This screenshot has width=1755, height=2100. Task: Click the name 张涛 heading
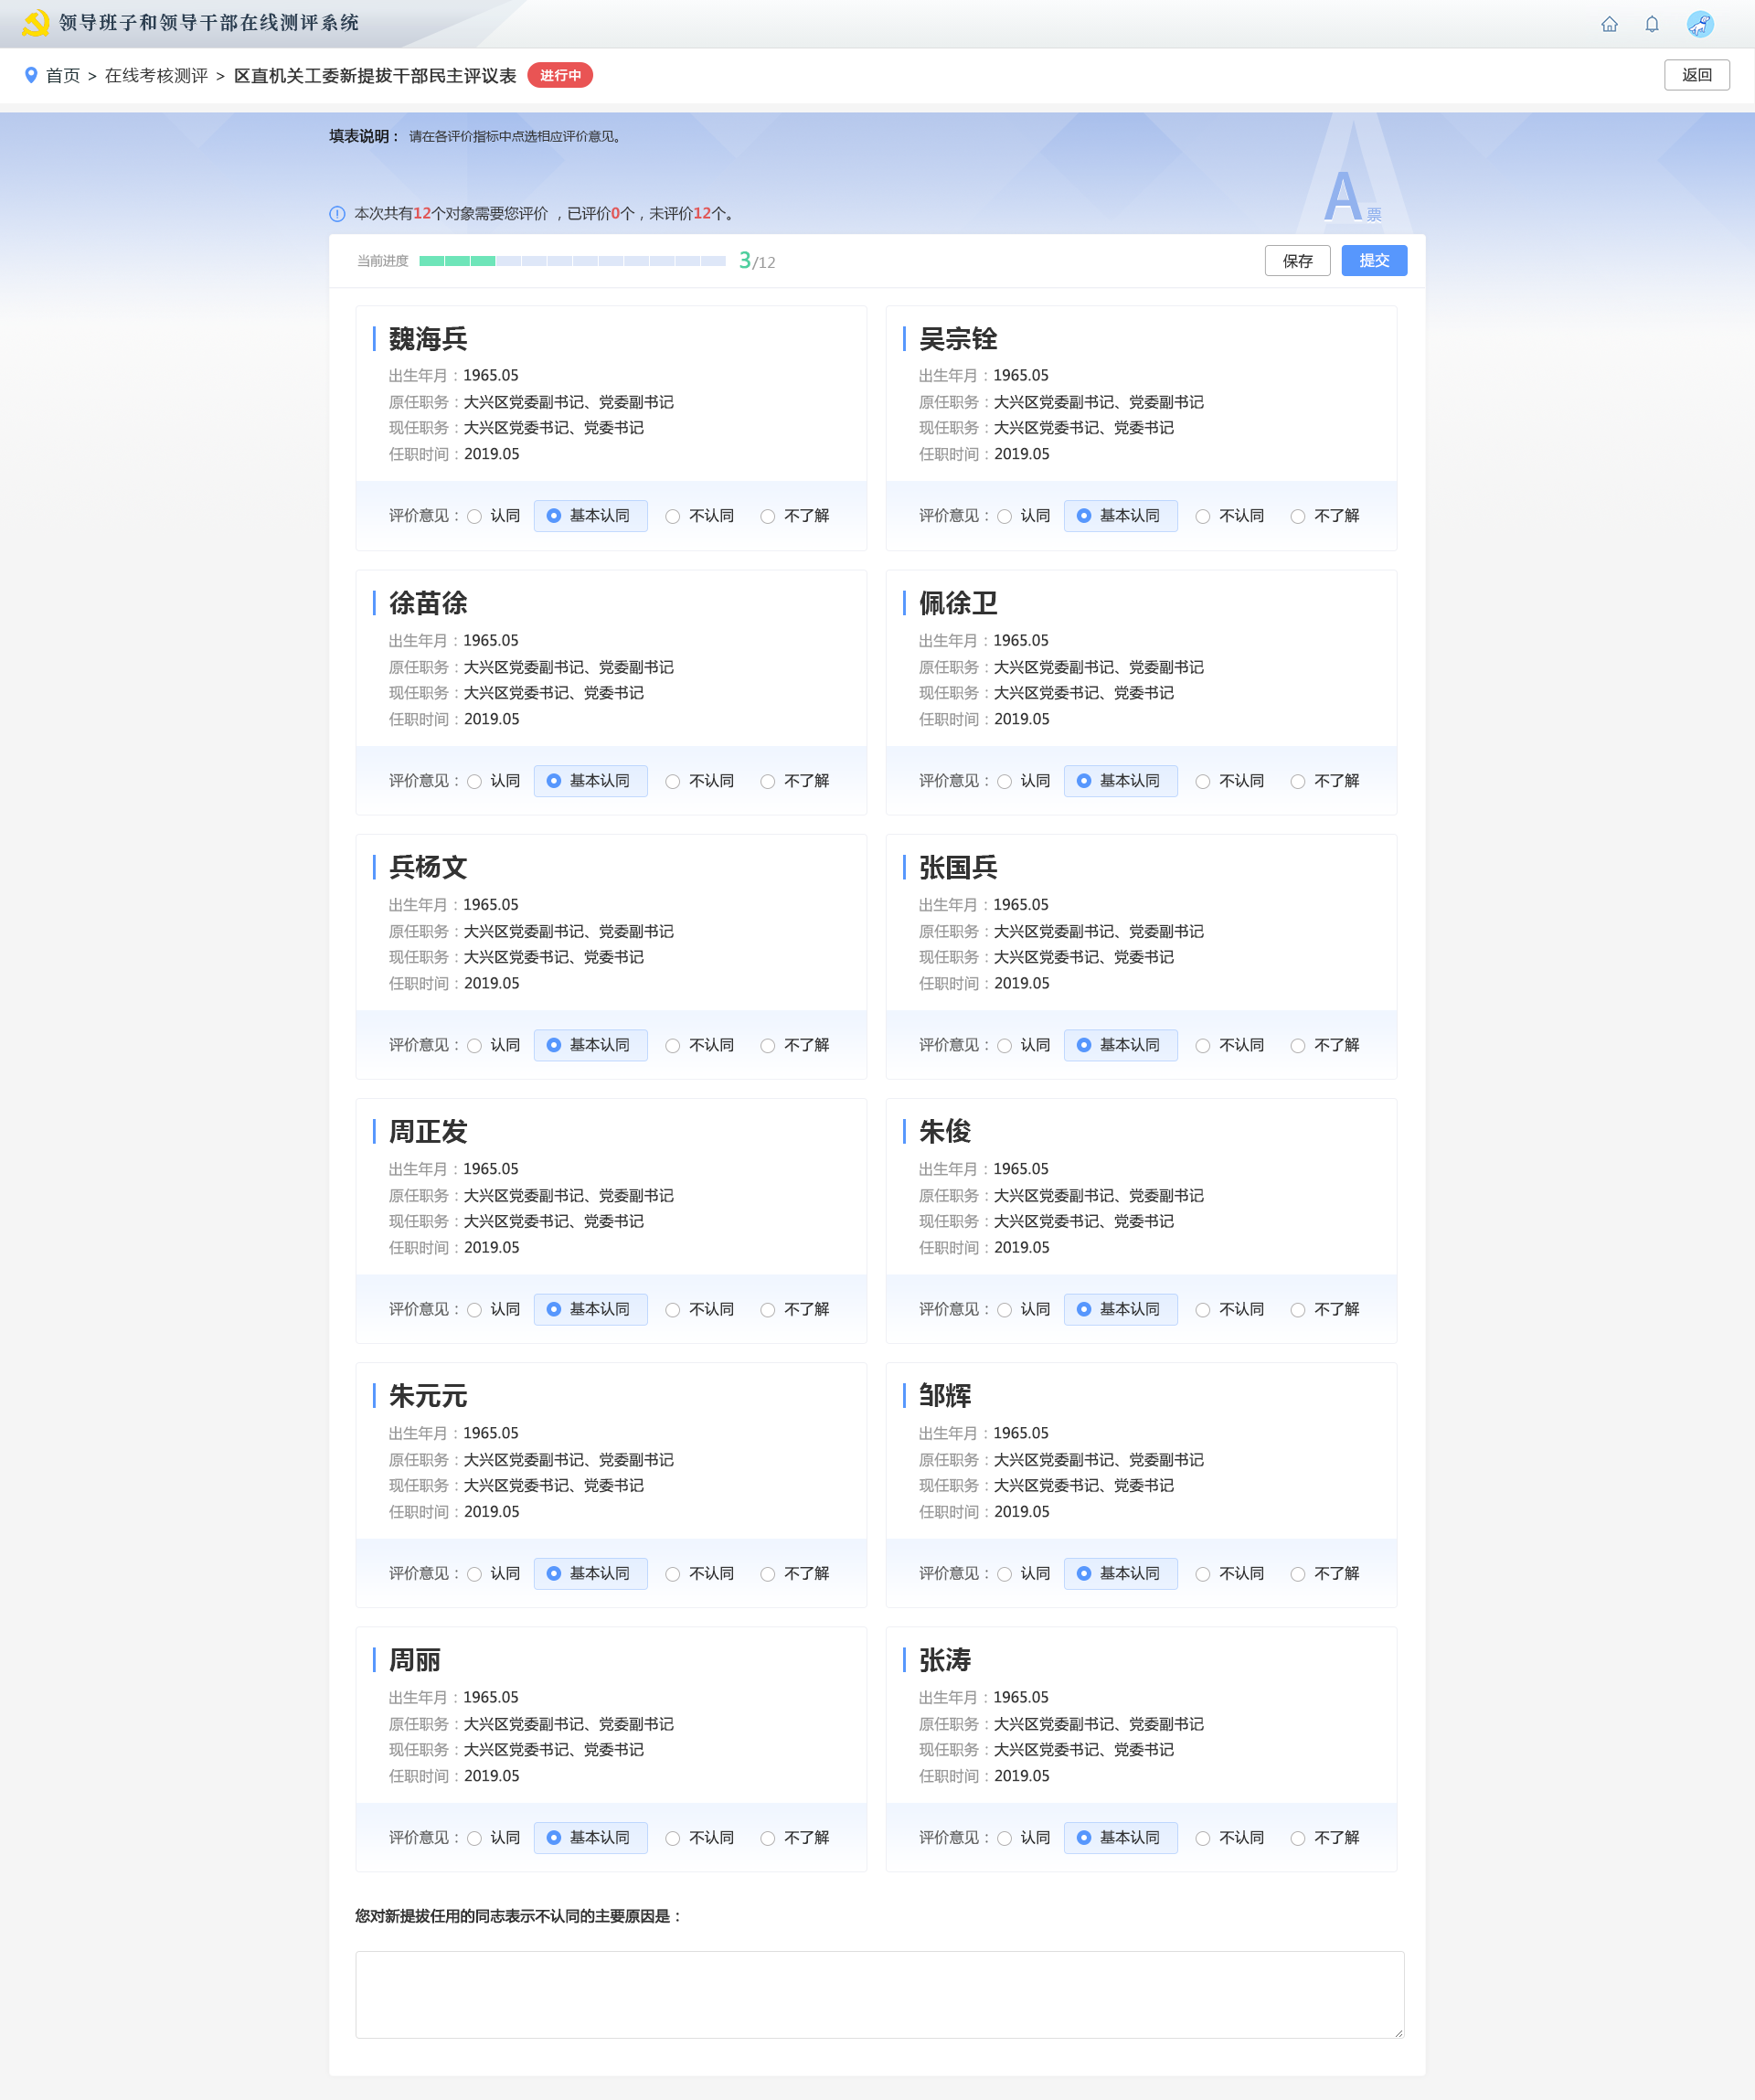[945, 1660]
